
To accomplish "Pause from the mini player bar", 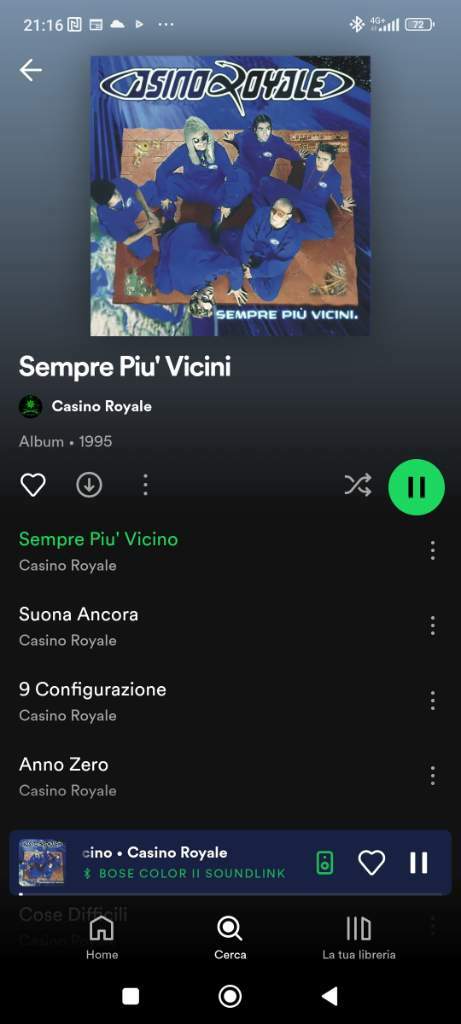I will point(419,863).
